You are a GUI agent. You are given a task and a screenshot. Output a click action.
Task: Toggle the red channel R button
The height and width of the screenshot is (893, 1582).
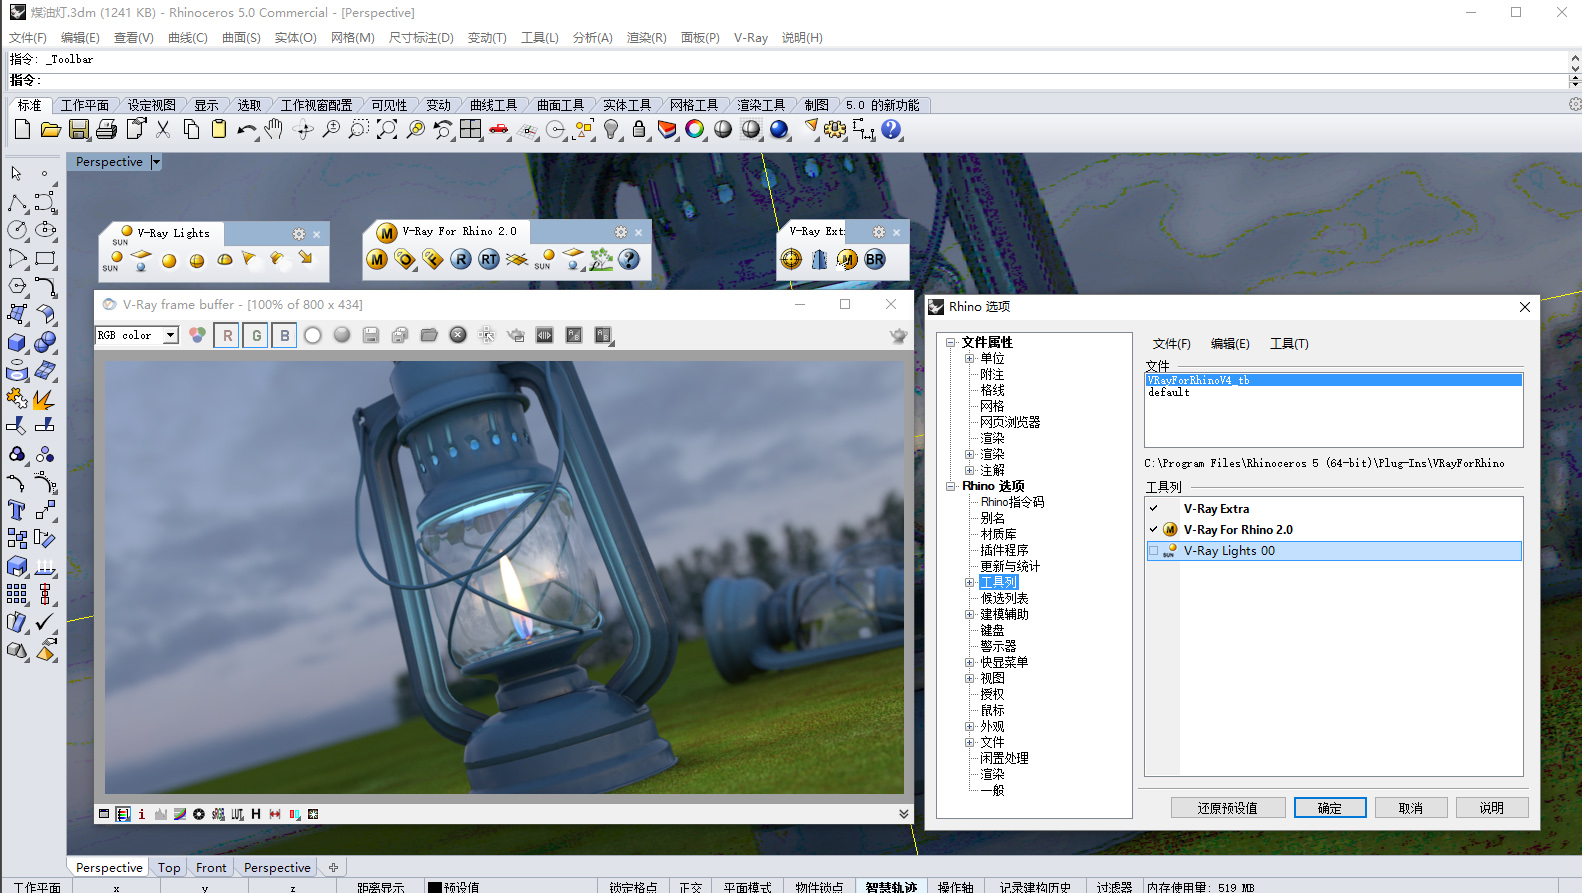pos(227,335)
